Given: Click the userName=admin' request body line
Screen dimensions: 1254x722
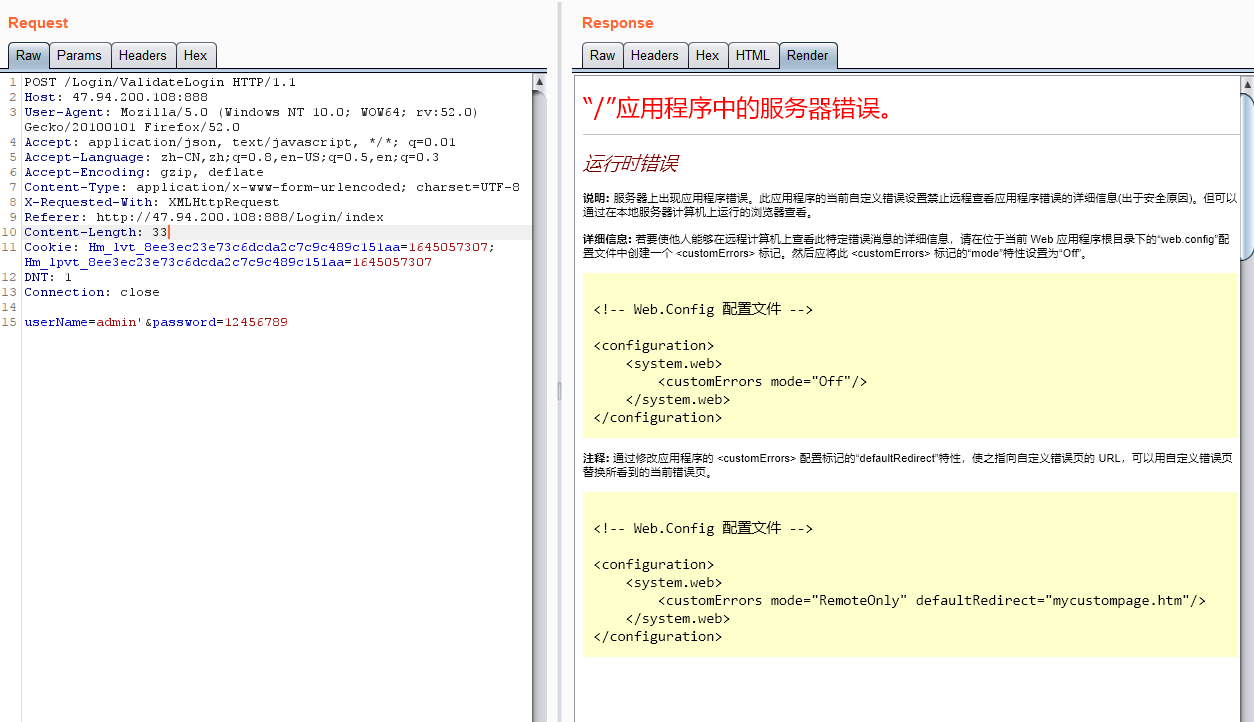Looking at the screenshot, I should tap(156, 322).
